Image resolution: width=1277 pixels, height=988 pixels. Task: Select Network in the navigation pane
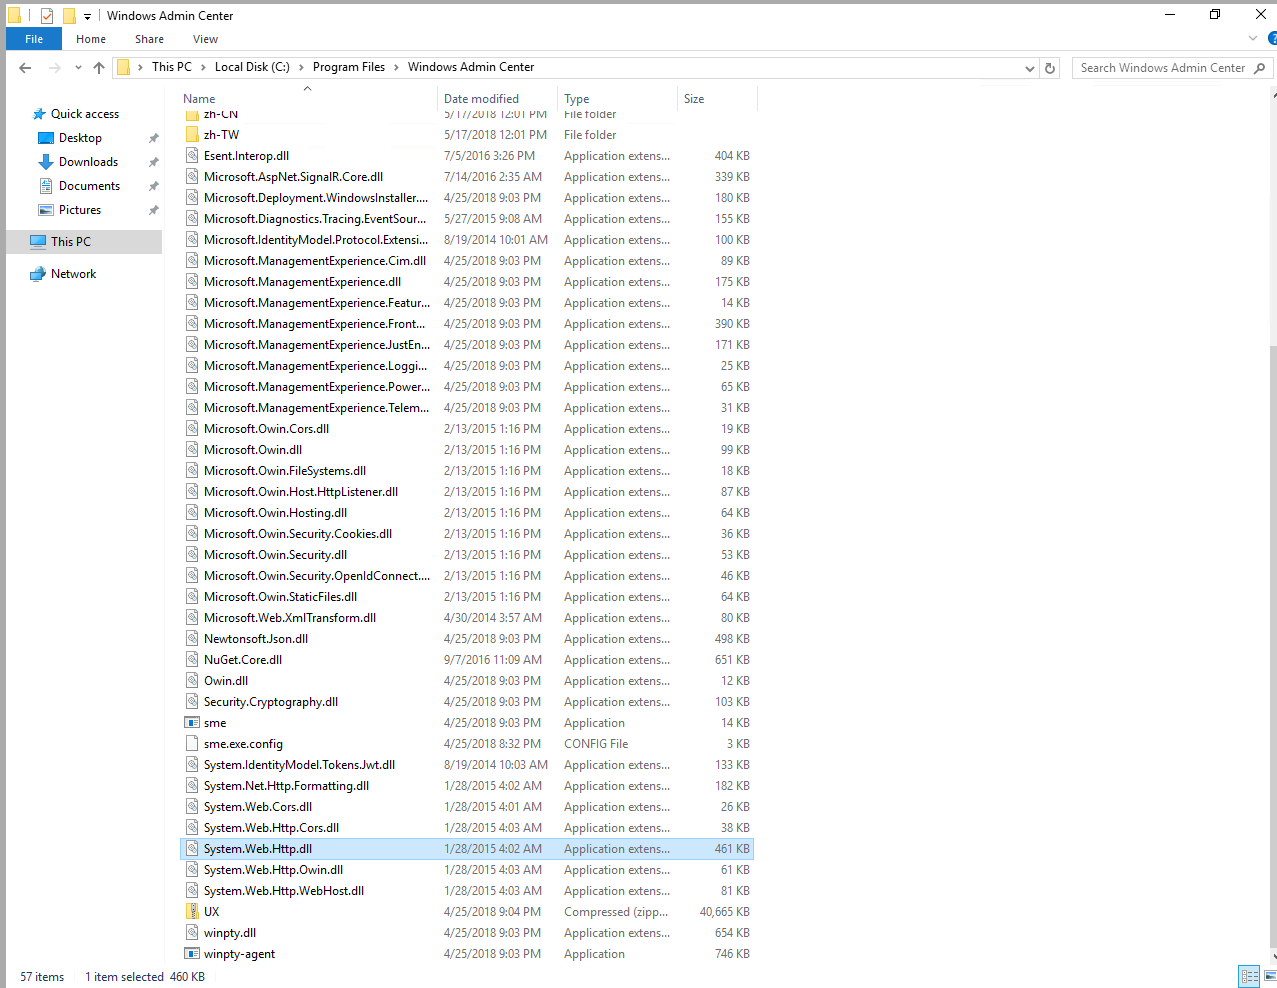73,274
